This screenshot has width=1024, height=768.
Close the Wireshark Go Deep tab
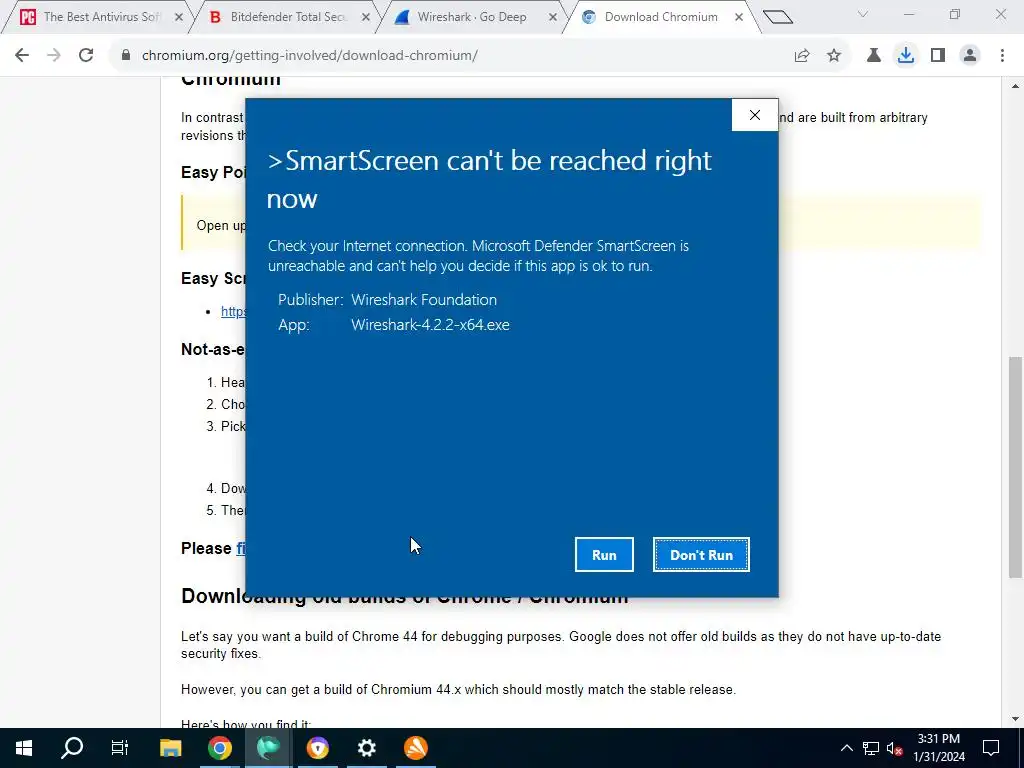(x=553, y=18)
